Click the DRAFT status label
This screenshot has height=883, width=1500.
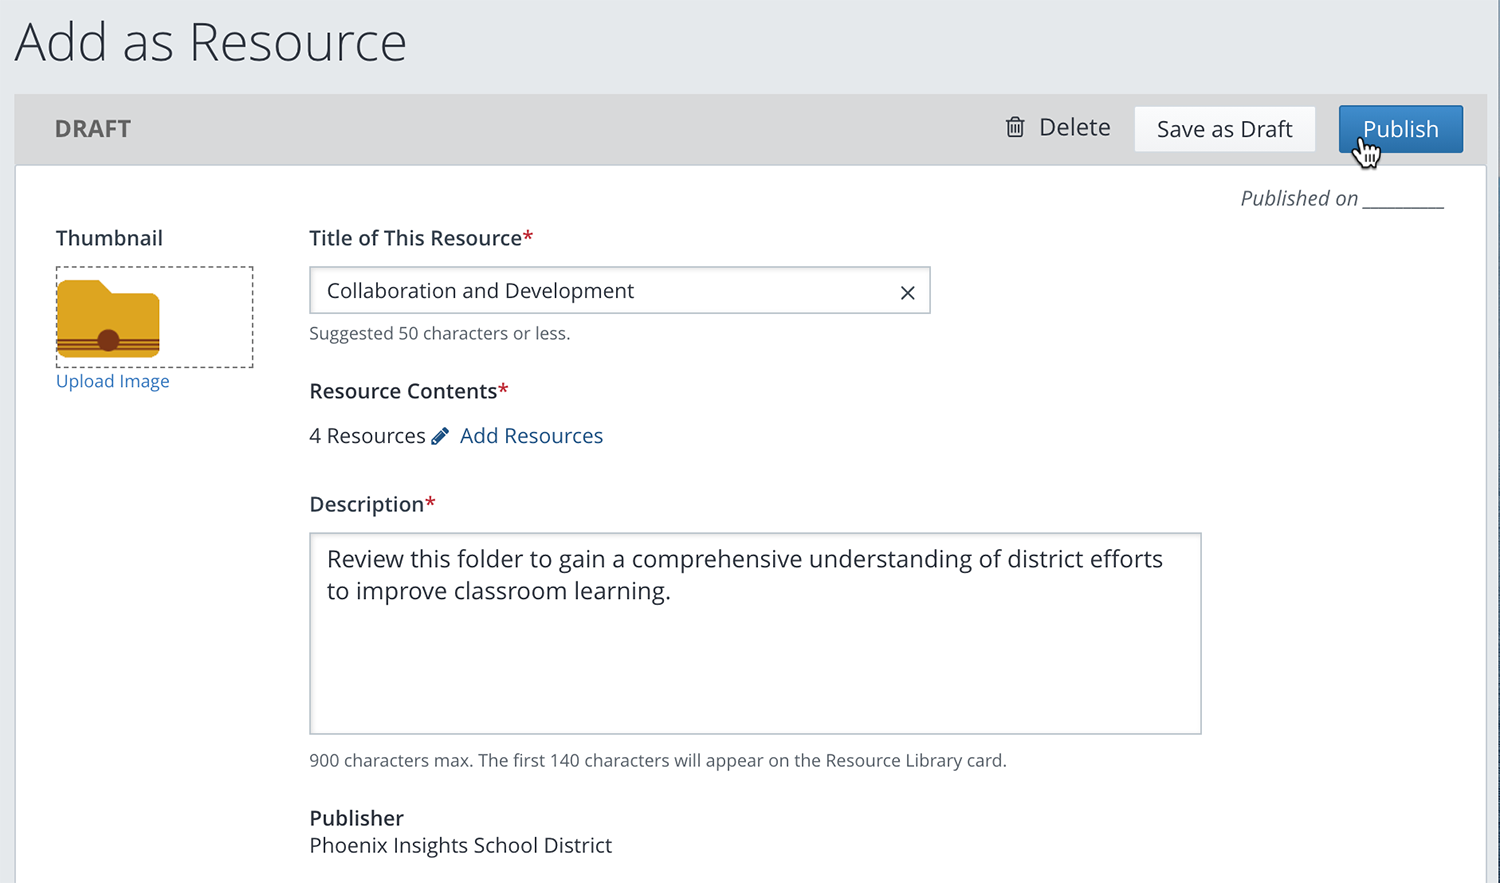93,129
